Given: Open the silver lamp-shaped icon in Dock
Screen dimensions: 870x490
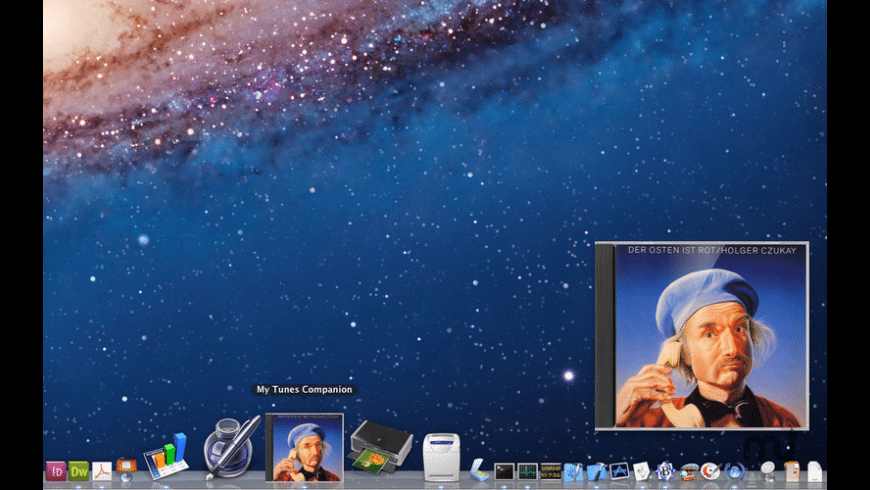Looking at the screenshot, I should point(768,471).
